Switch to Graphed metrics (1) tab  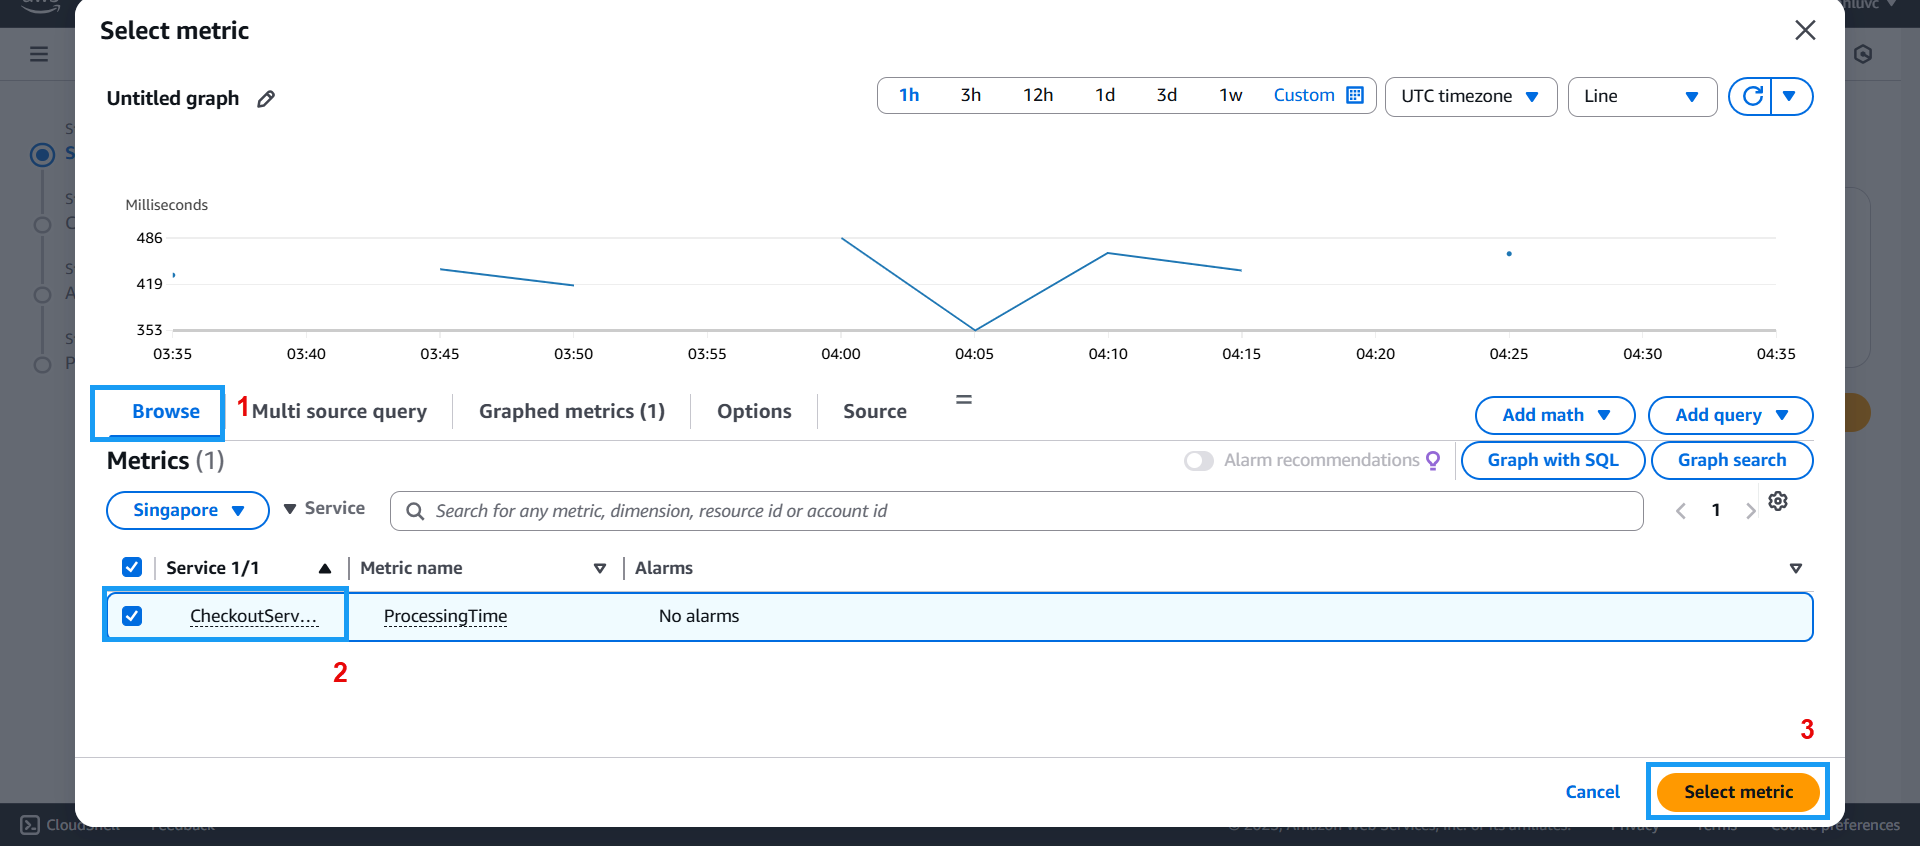coord(571,411)
